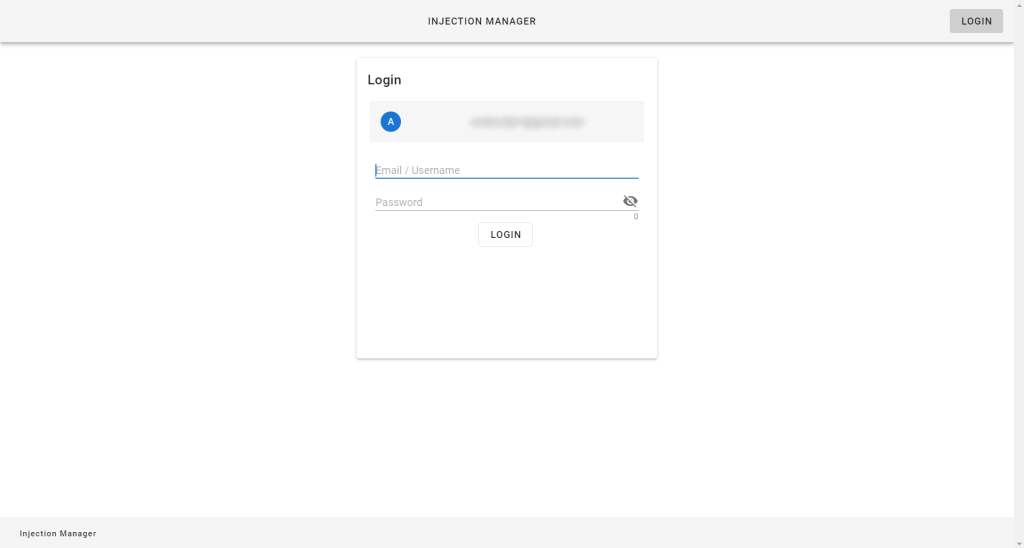Focus the Email / Username input field

click(x=505, y=170)
